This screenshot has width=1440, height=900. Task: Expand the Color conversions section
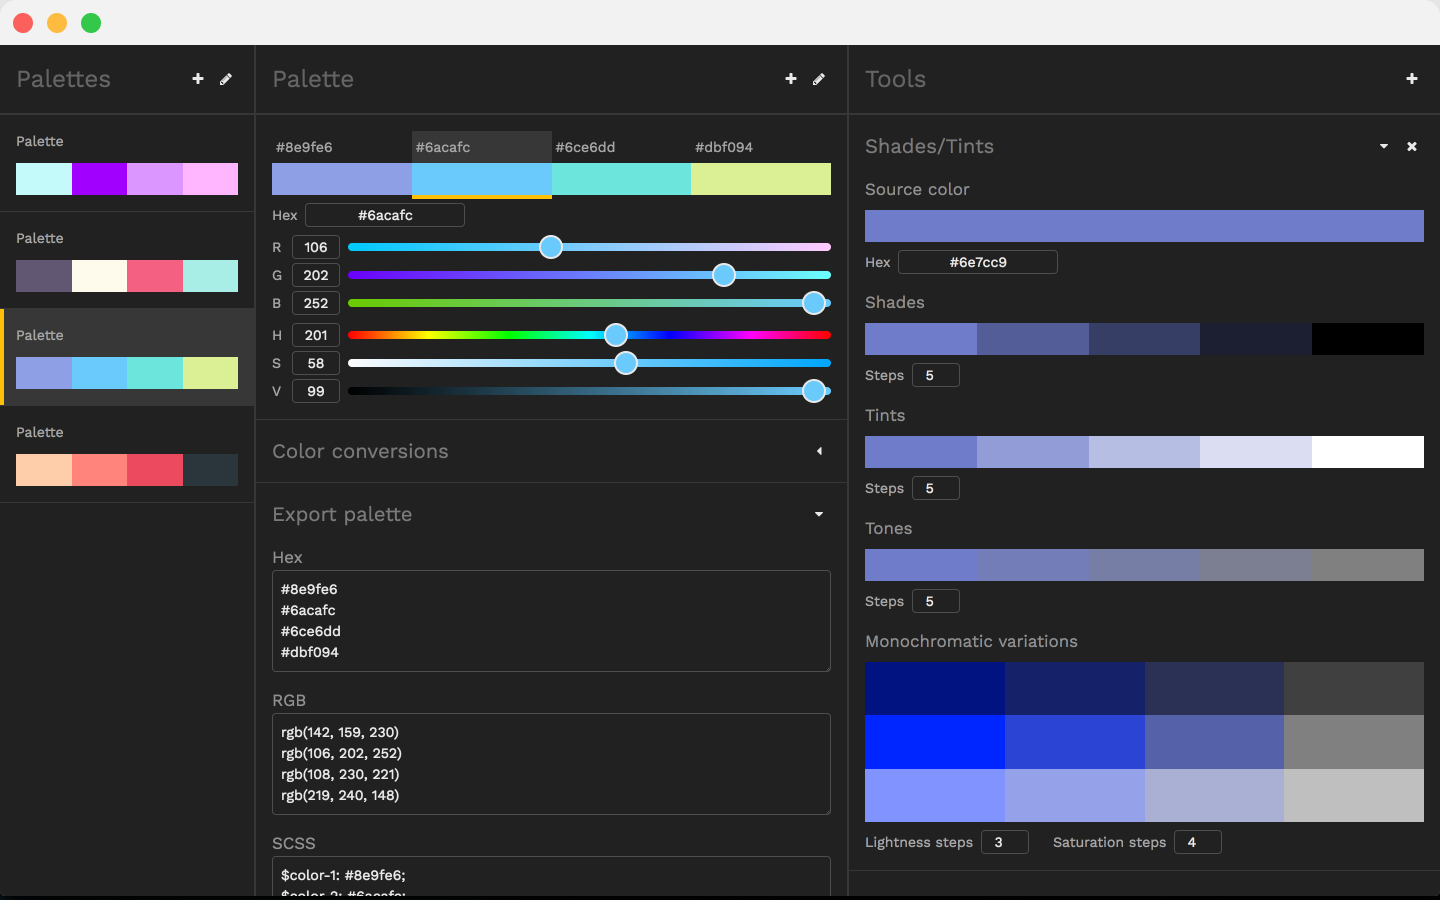[819, 451]
